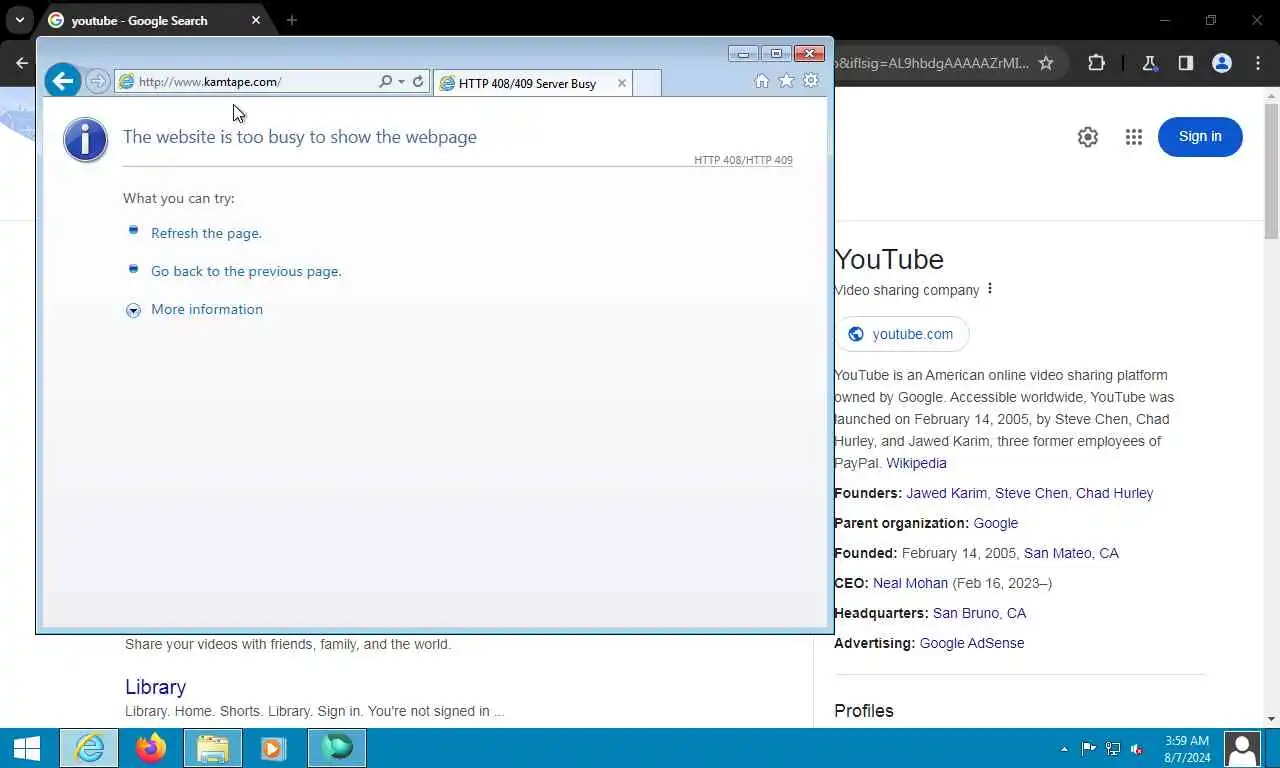1280x768 pixels.
Task: Open Chrome tab search dropdown arrow
Action: point(19,20)
